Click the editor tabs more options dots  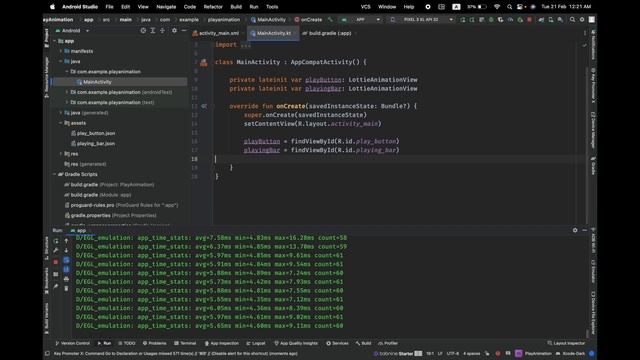[x=584, y=33]
